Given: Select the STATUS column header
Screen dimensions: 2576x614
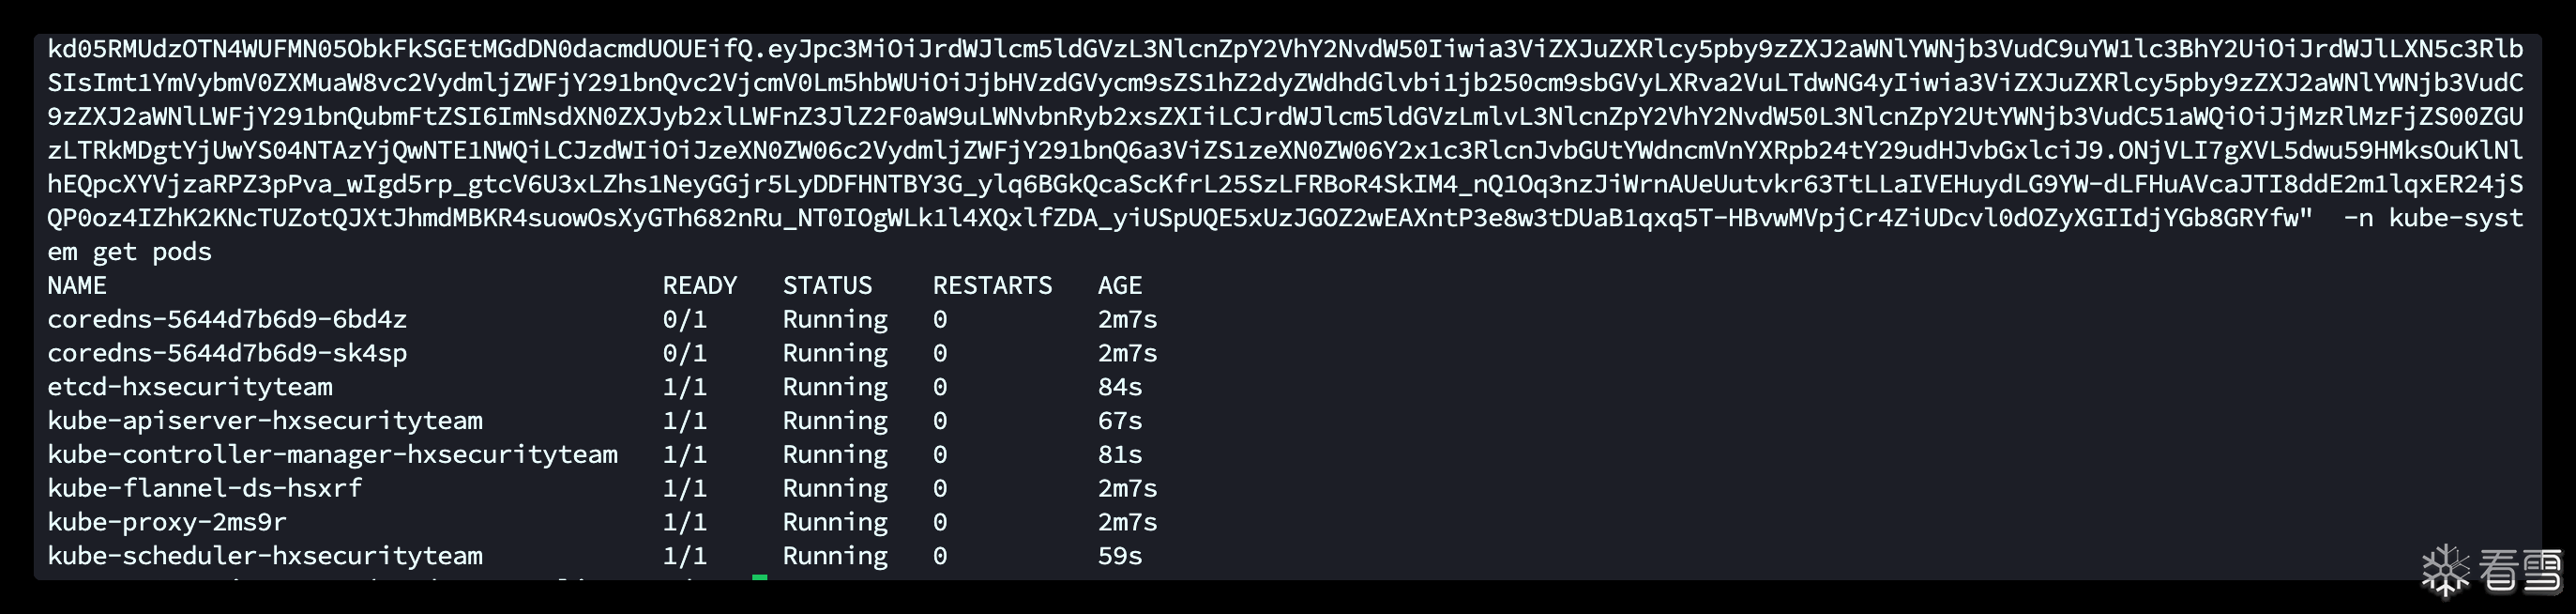Looking at the screenshot, I should point(827,286).
